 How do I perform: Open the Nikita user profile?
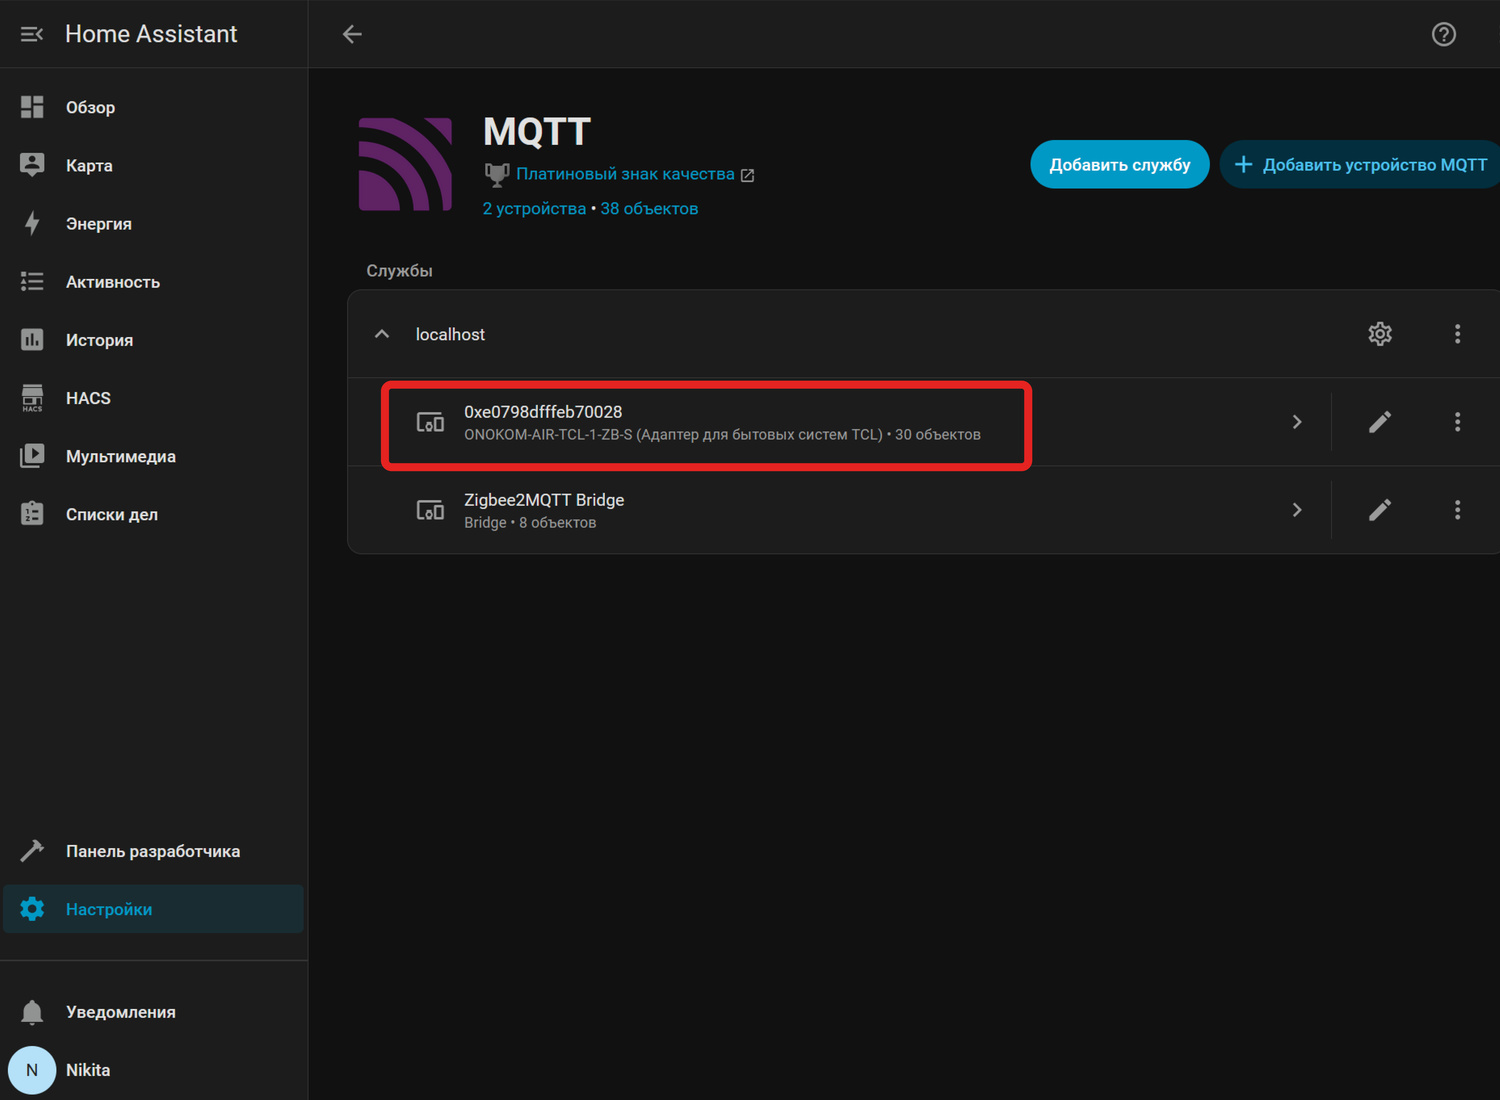[154, 1070]
